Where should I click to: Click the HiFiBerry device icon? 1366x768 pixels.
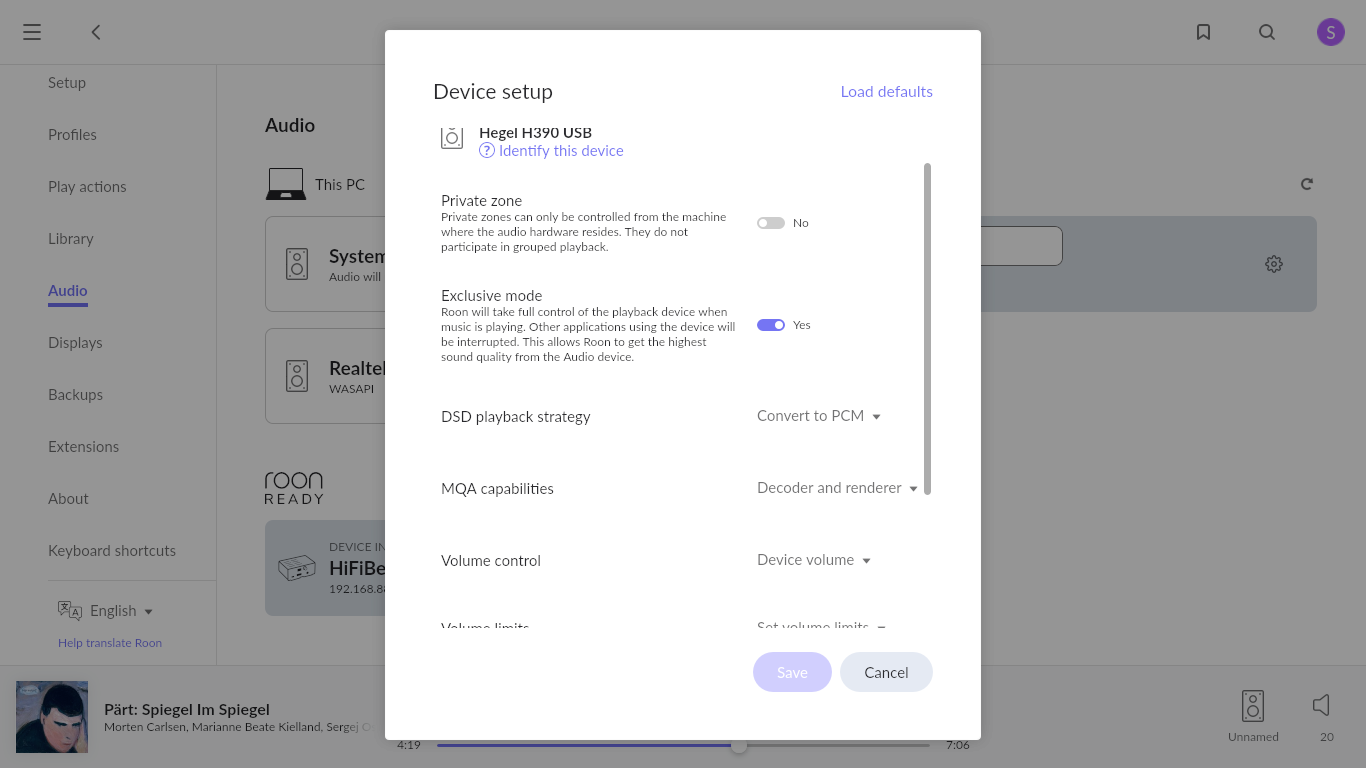point(297,568)
